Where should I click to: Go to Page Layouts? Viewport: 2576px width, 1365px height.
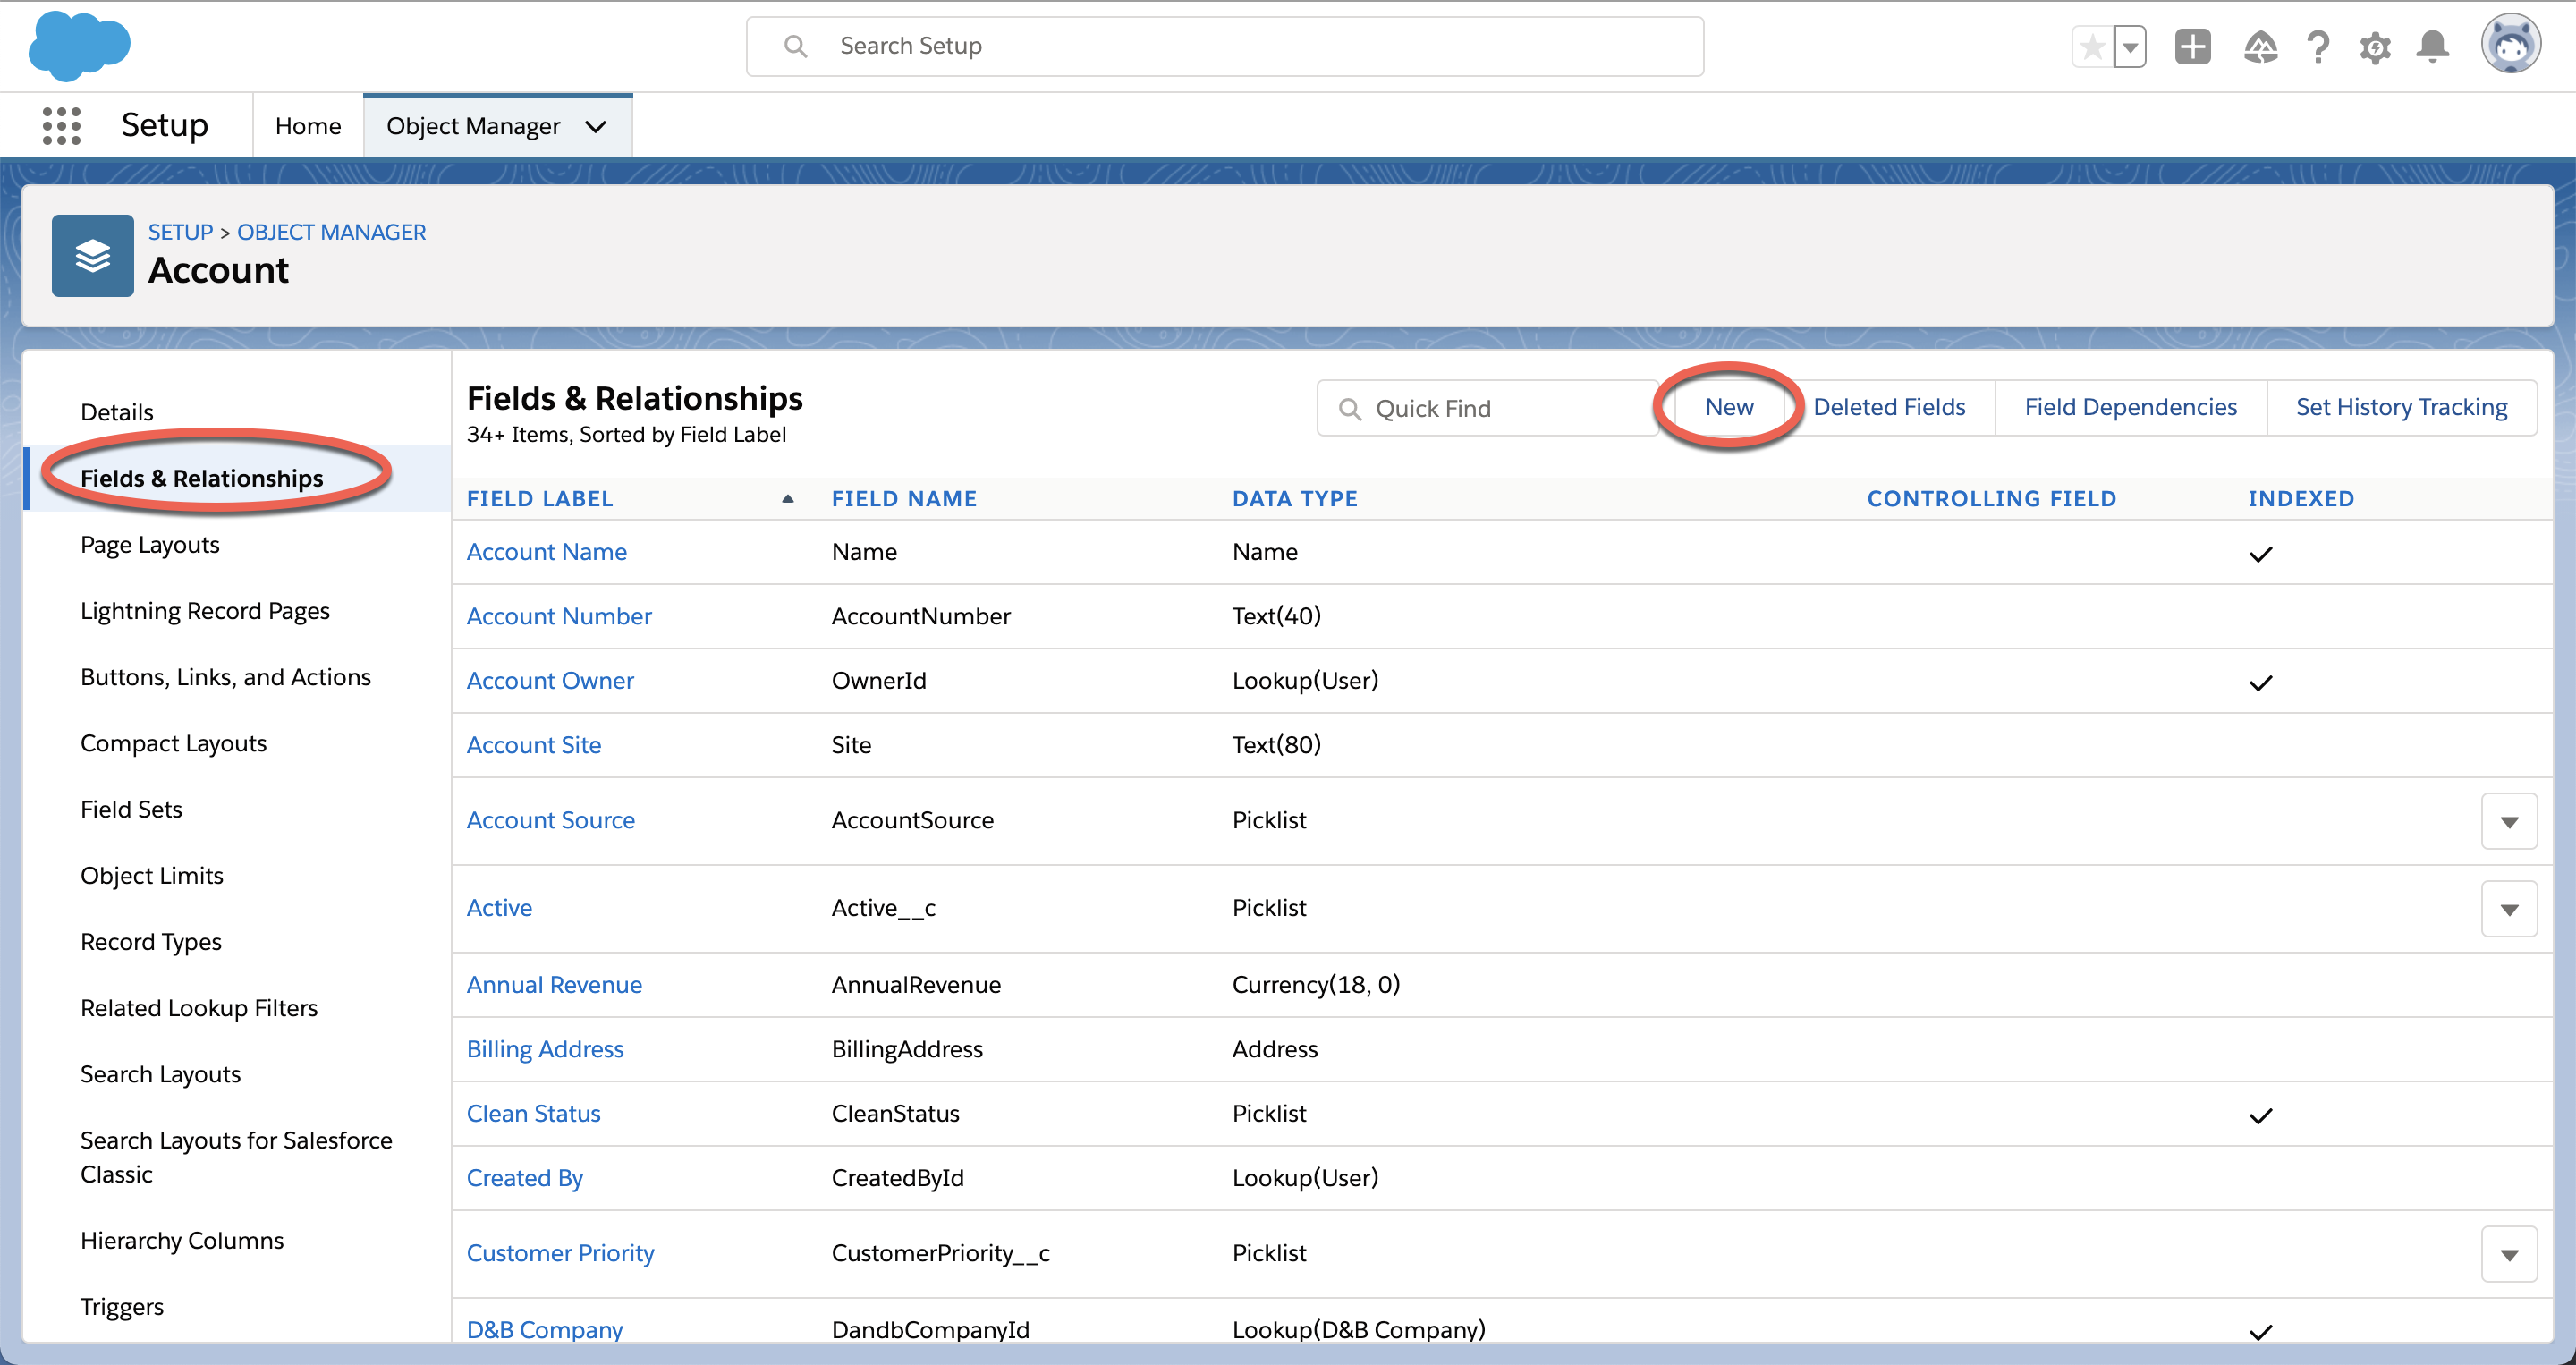[150, 545]
